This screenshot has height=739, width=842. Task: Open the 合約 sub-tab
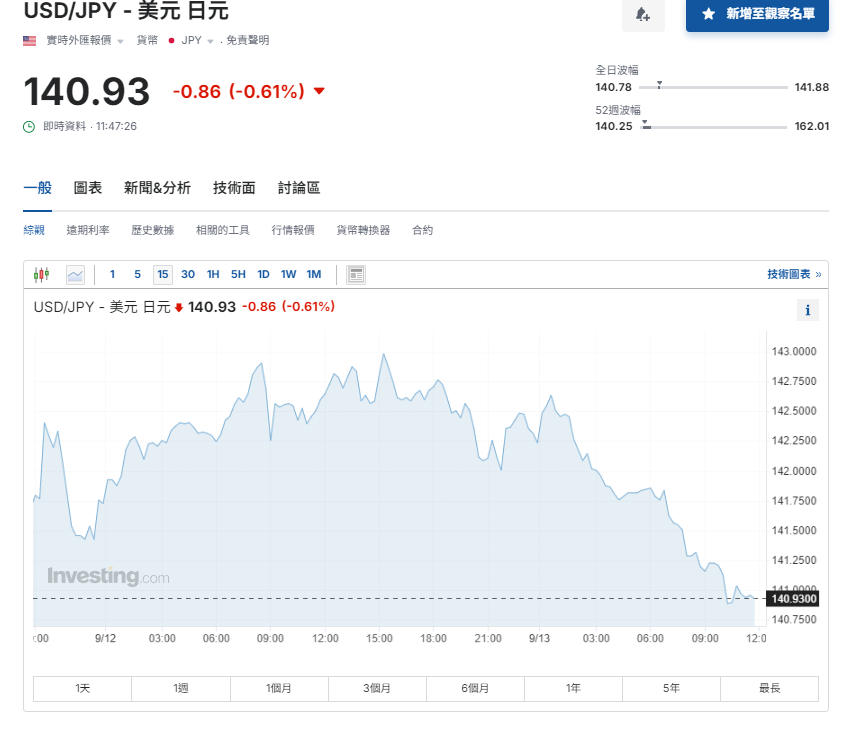423,230
